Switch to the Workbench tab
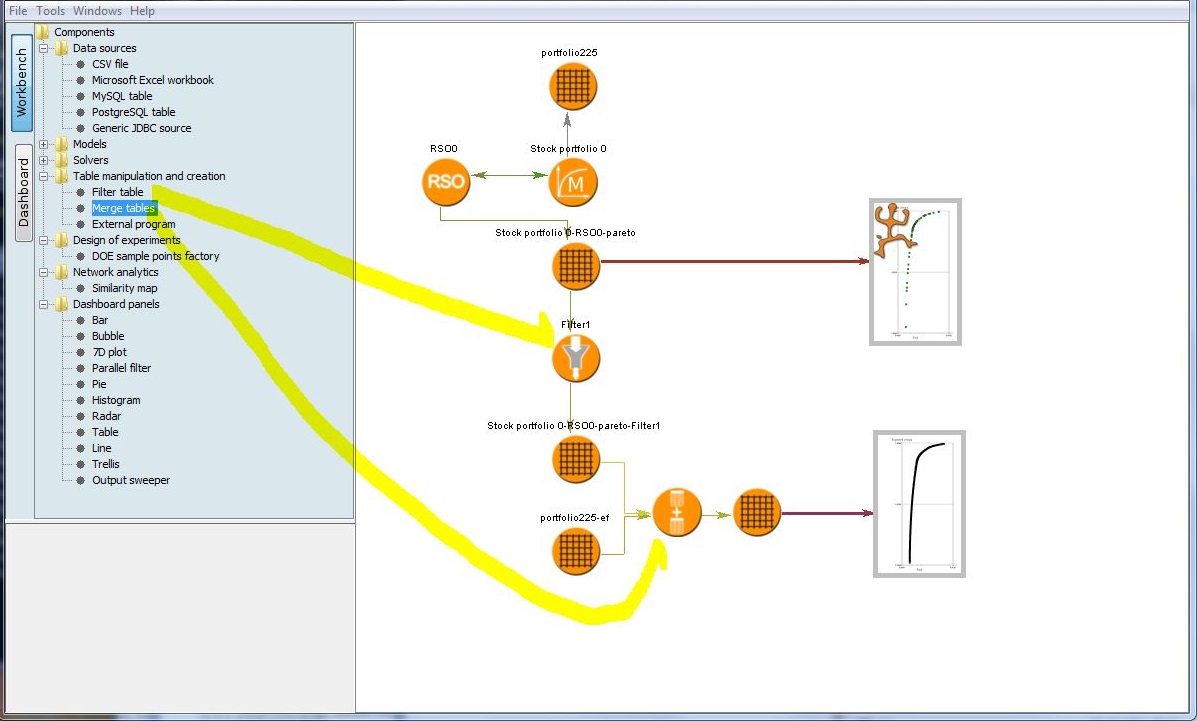1197x721 pixels. coord(23,83)
